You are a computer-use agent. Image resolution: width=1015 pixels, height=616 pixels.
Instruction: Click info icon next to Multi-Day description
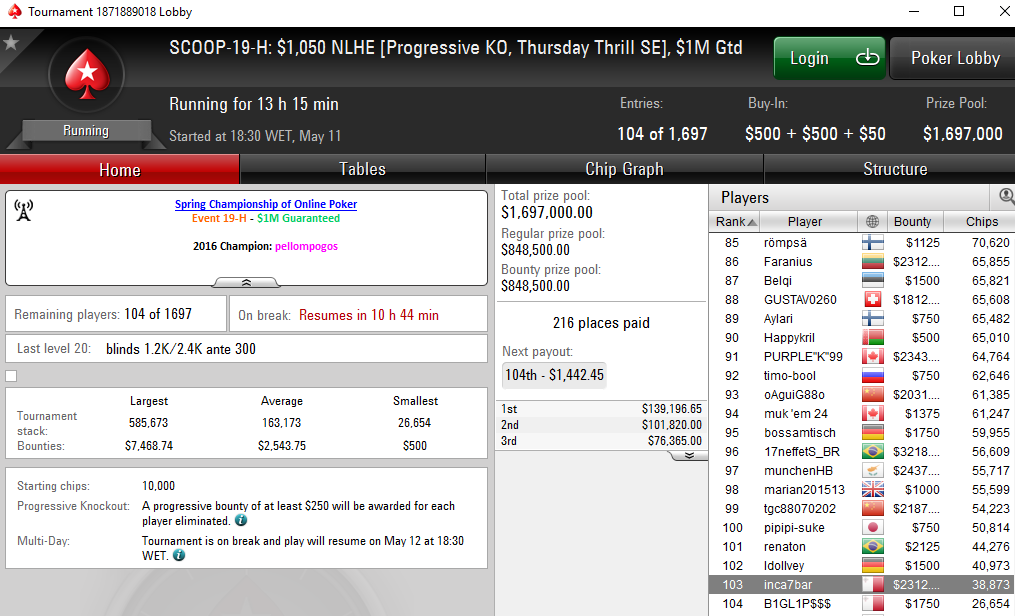179,555
